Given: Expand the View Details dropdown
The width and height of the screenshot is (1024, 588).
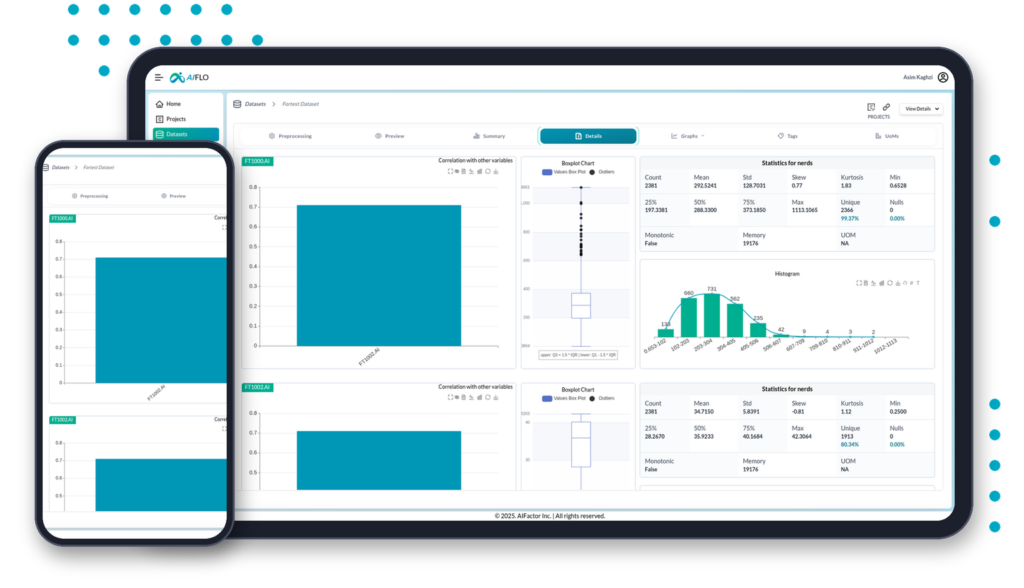Looking at the screenshot, I should pyautogui.click(x=921, y=108).
